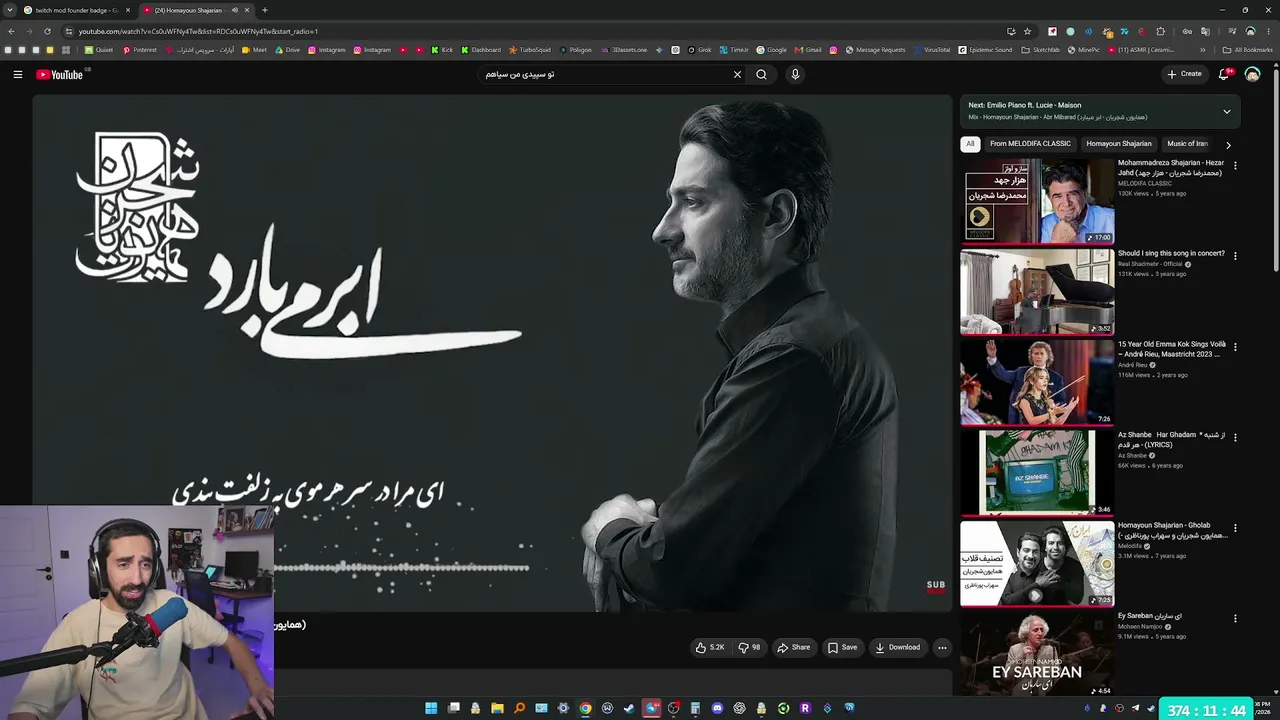Open the tab search dropdown in Chrome

pos(9,10)
